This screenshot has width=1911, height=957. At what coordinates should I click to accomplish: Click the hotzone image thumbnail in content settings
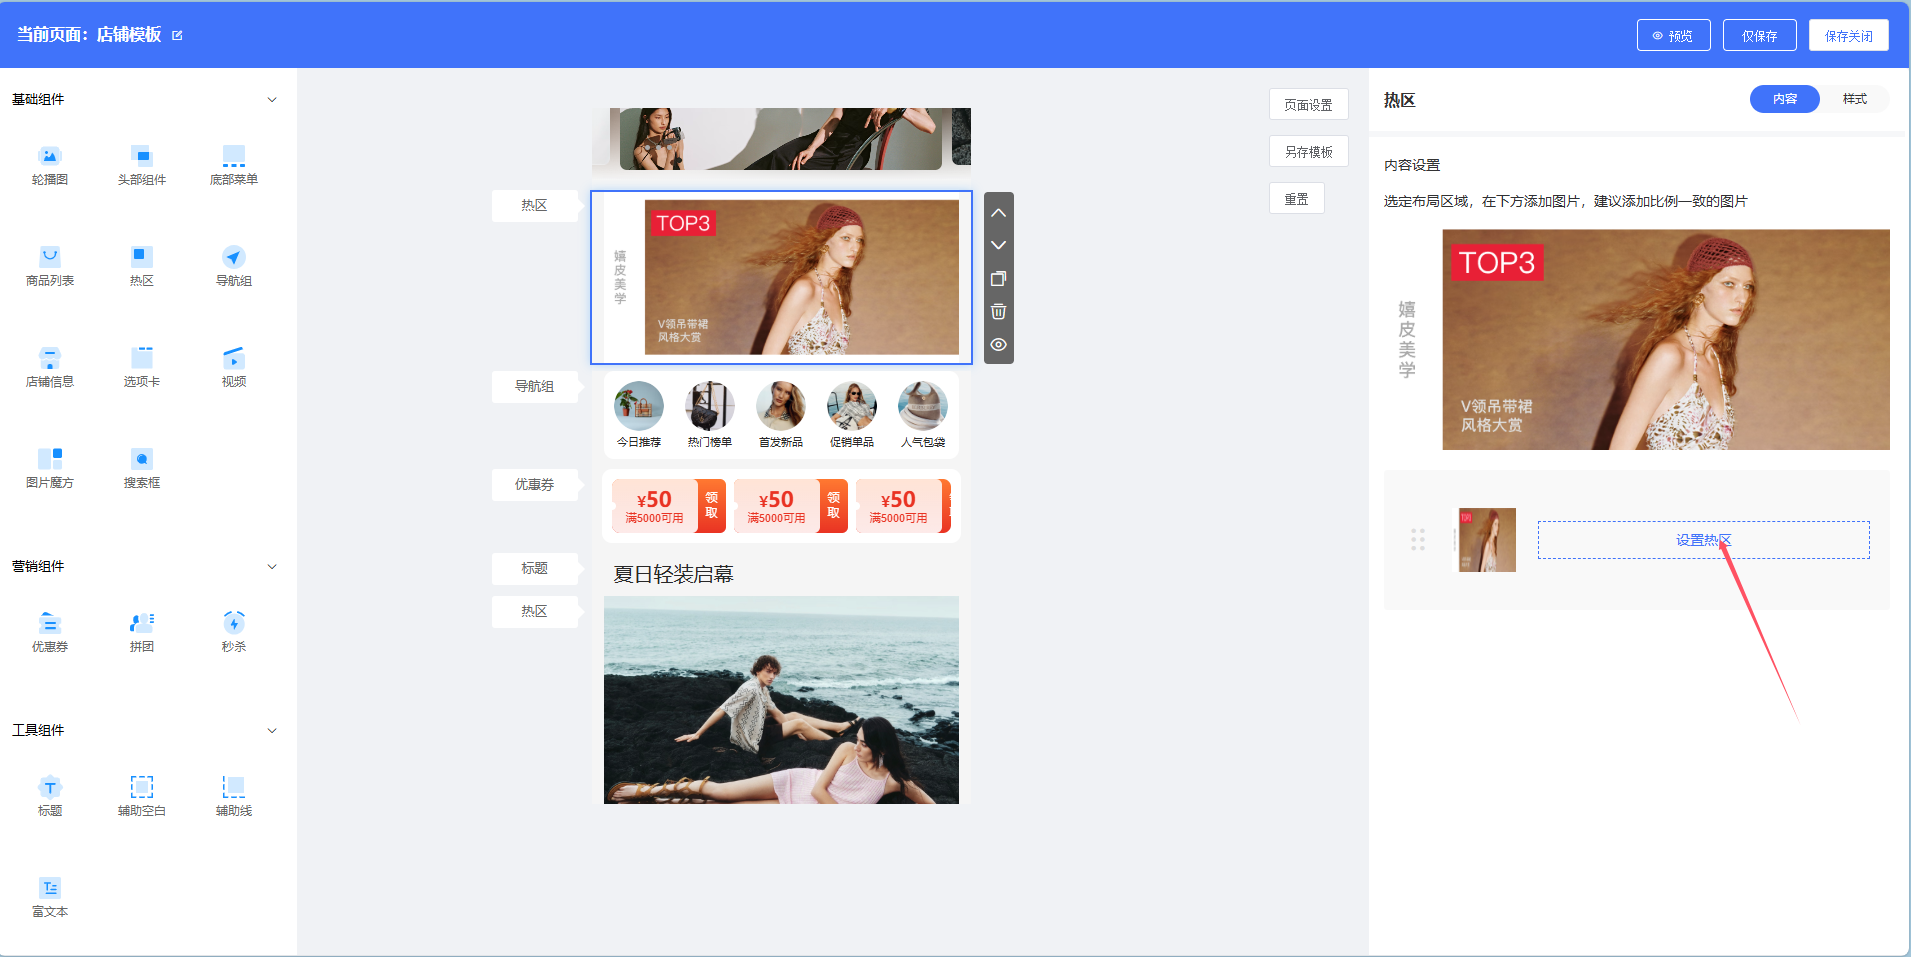click(x=1485, y=540)
